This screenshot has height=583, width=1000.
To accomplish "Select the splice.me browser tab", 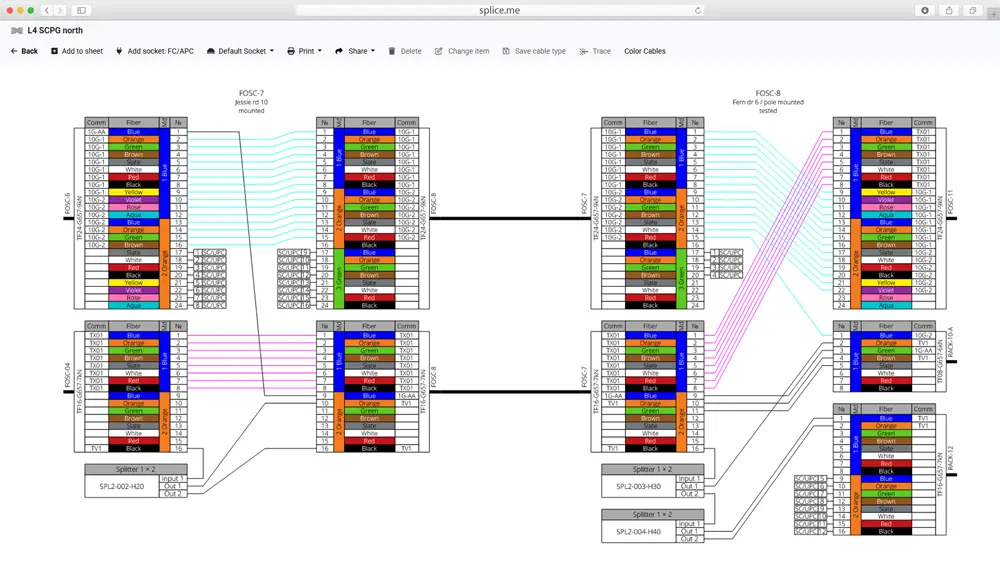I will click(x=500, y=10).
